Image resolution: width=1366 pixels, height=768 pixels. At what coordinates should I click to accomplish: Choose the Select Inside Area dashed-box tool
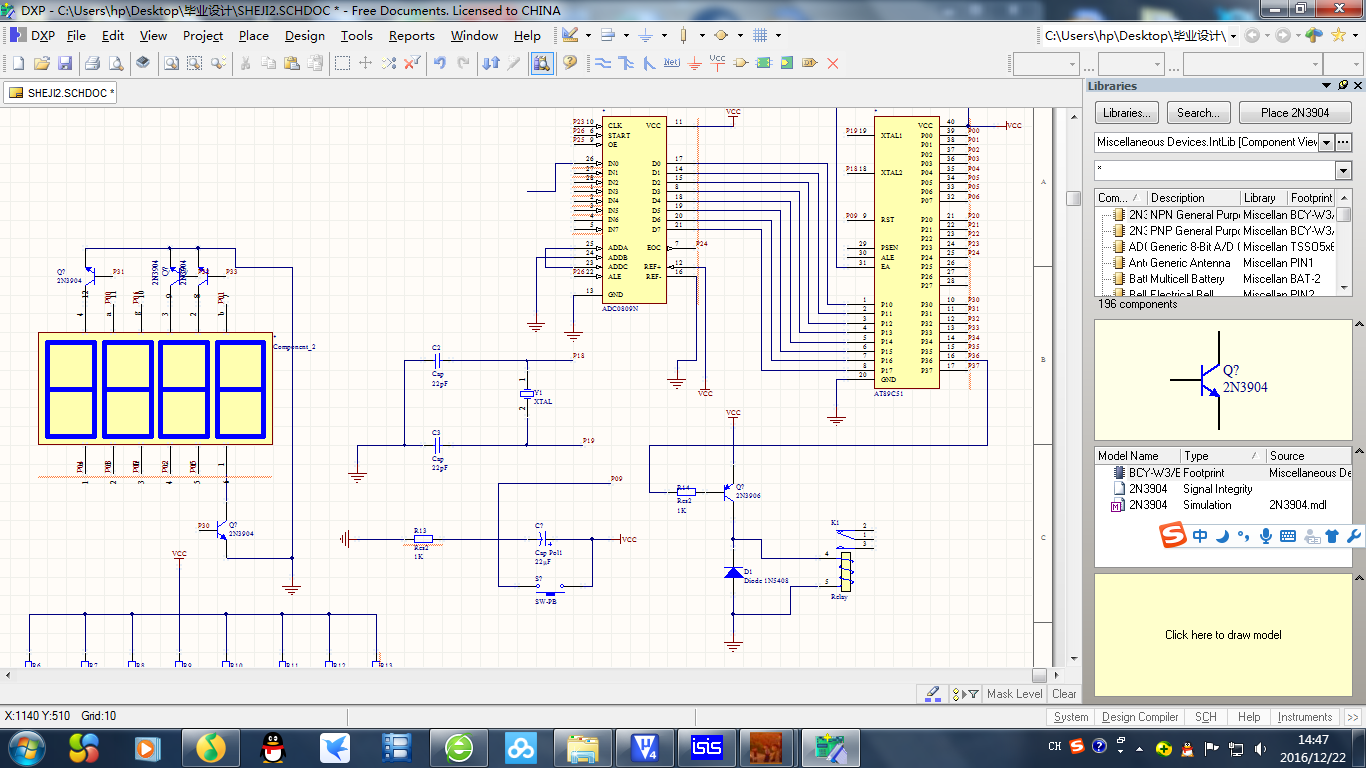(342, 63)
